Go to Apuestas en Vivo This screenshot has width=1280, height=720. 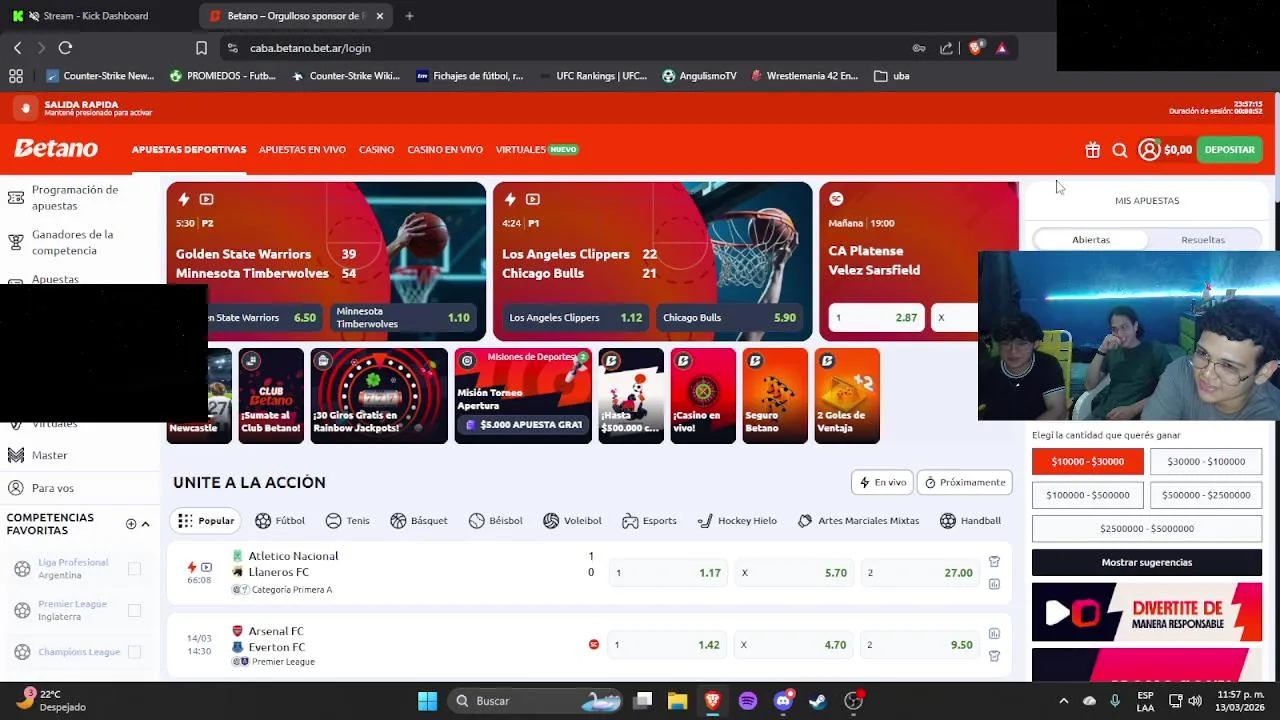pos(302,150)
